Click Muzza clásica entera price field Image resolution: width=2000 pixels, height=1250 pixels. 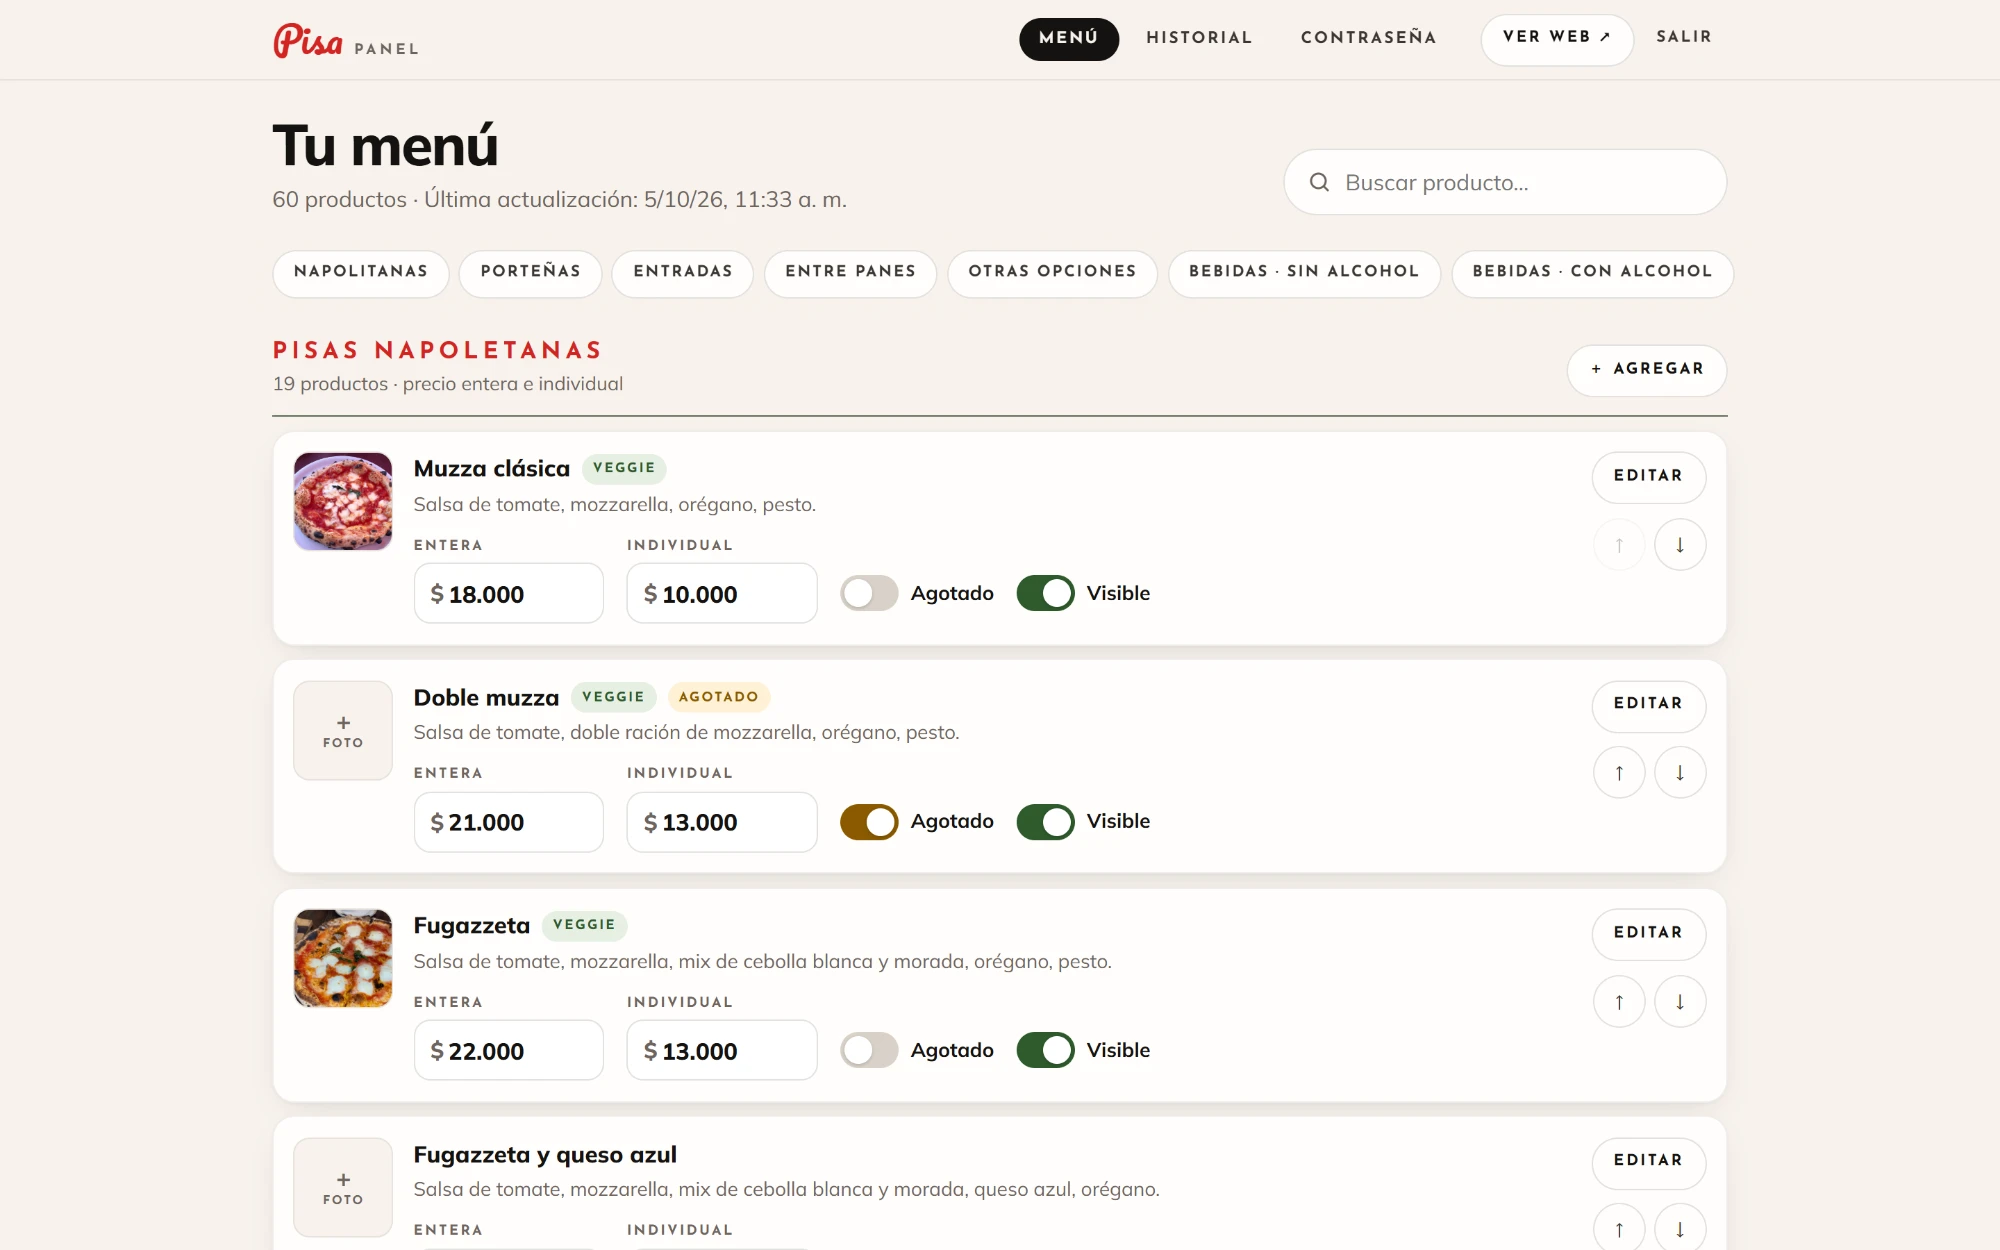508,594
